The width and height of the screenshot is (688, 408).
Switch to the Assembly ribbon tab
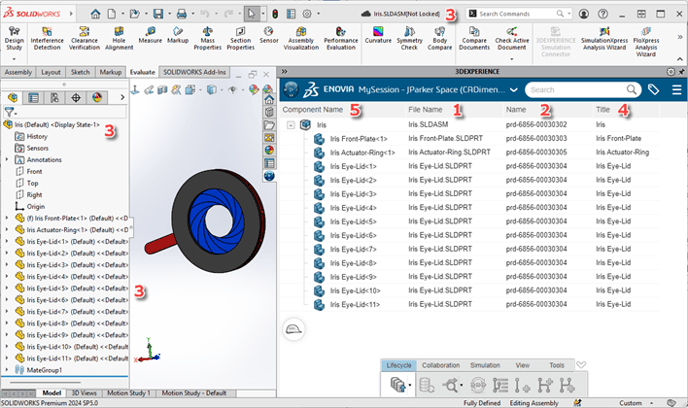click(x=18, y=72)
